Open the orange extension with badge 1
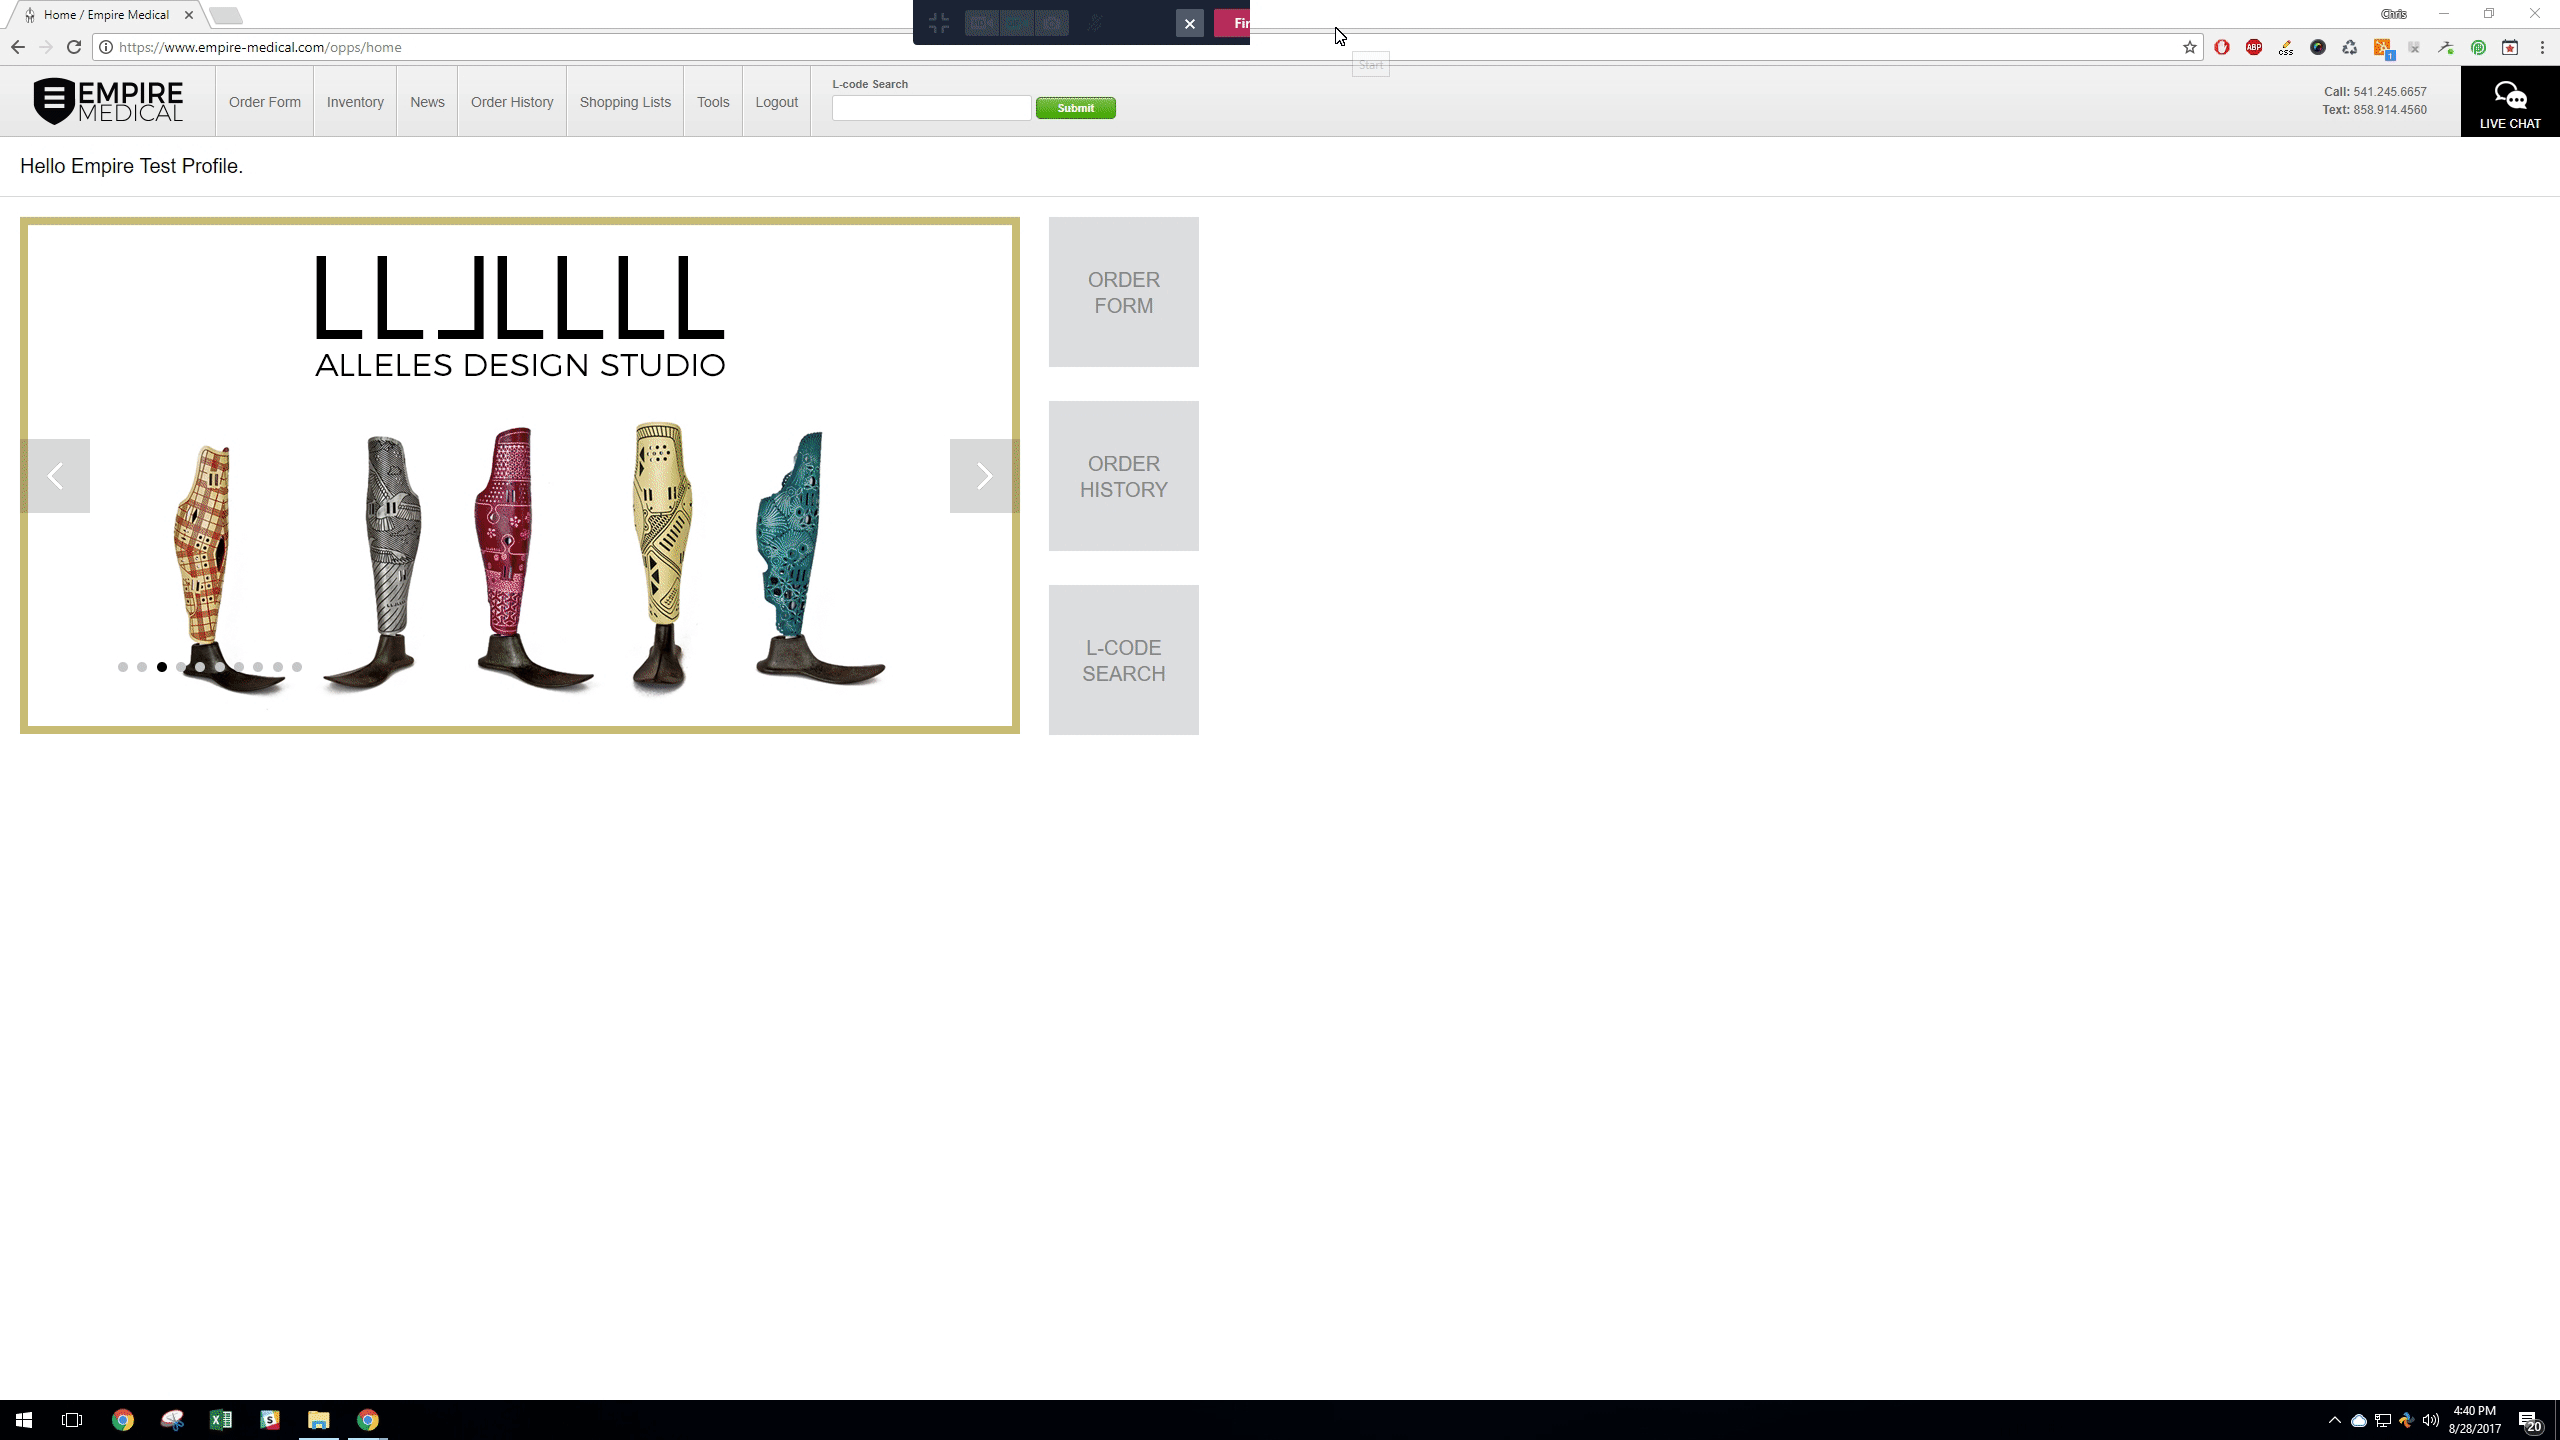The height and width of the screenshot is (1440, 2560). tap(2382, 48)
